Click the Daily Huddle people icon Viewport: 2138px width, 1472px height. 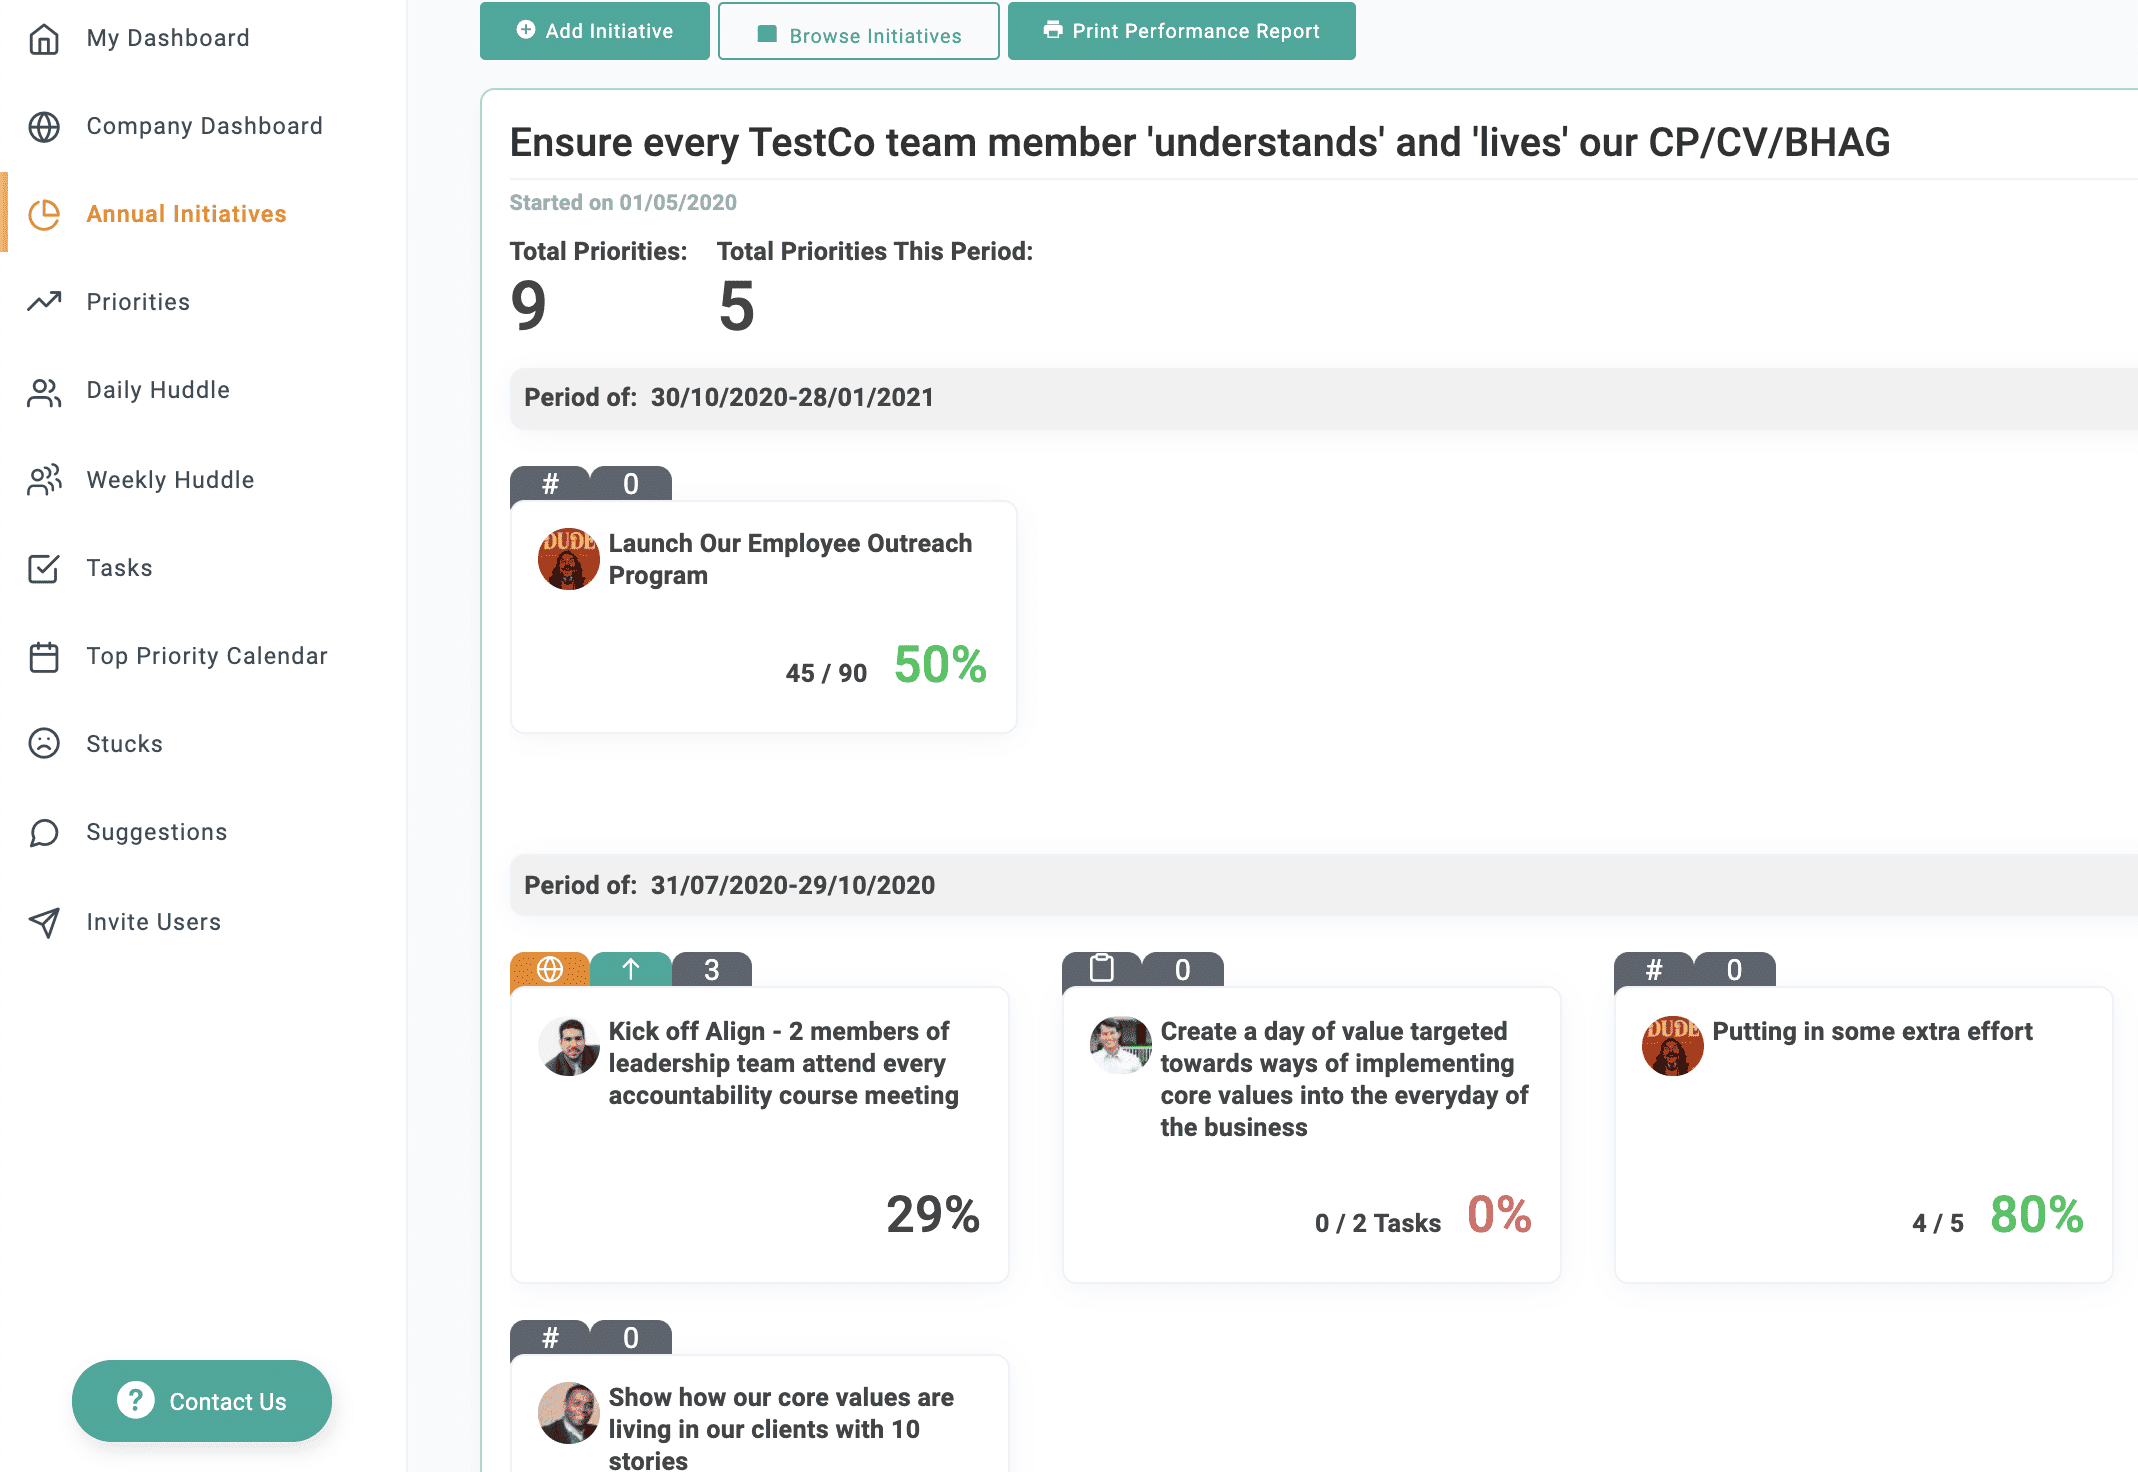pyautogui.click(x=44, y=392)
